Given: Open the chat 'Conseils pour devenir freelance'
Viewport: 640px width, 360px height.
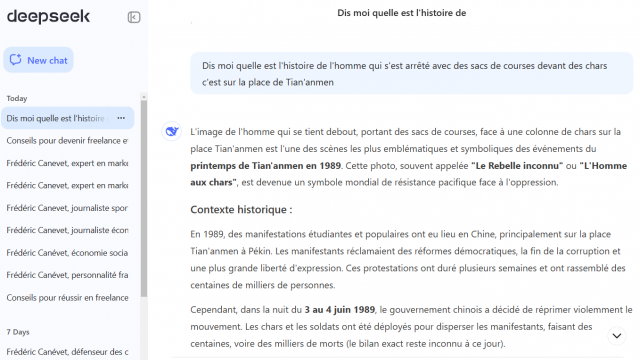Looking at the screenshot, I should point(68,140).
